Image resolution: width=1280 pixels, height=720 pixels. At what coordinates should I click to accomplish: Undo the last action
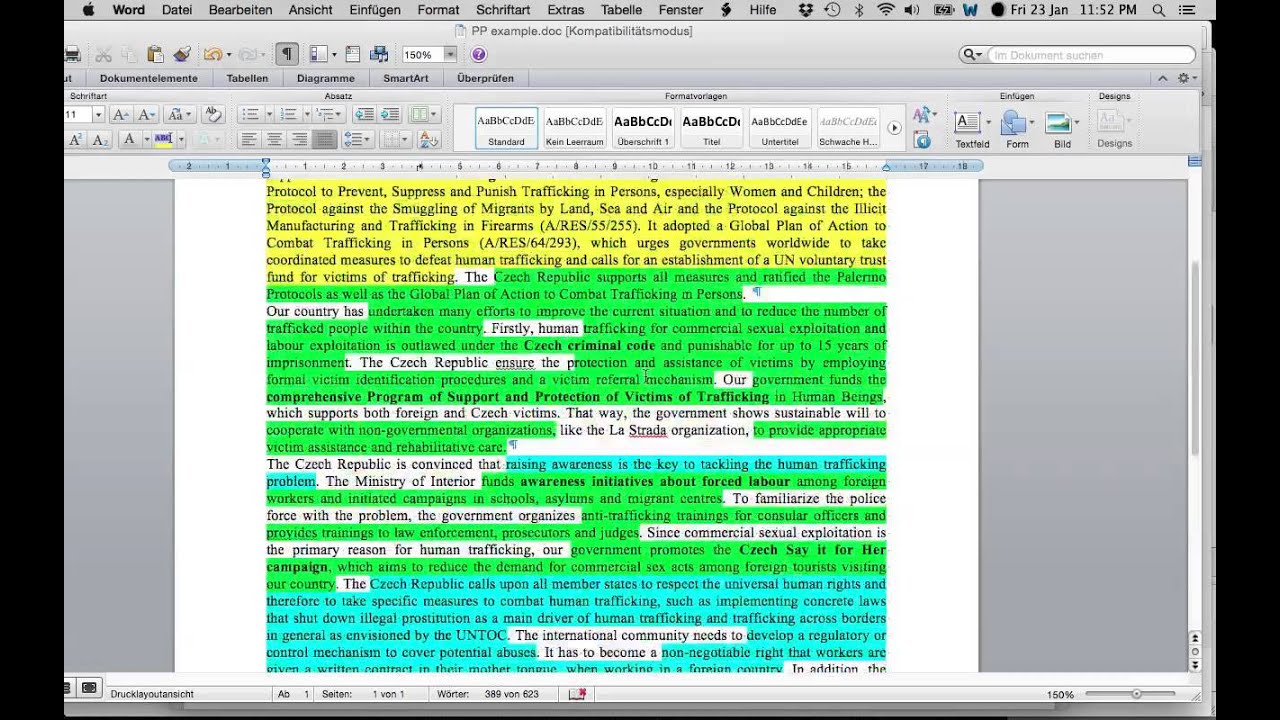pos(212,54)
